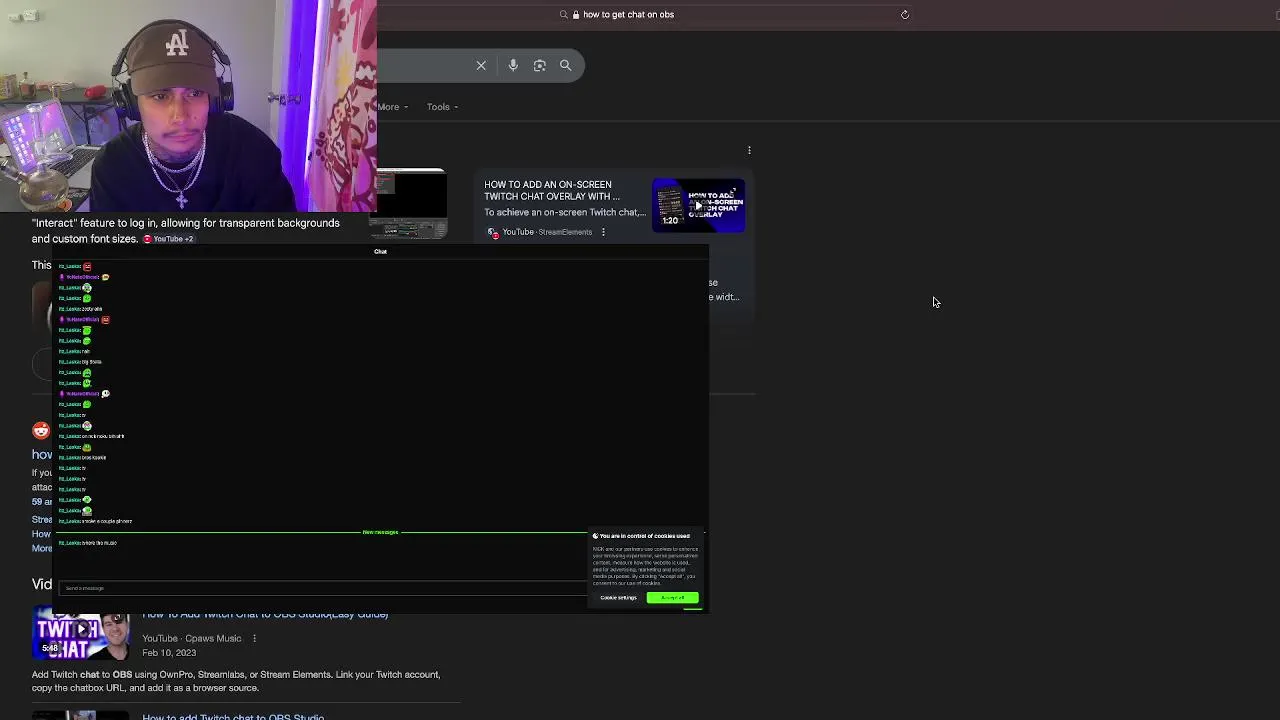Image resolution: width=1280 pixels, height=720 pixels.
Task: Click 'Feb 10, 2023' date text
Action: pos(169,652)
